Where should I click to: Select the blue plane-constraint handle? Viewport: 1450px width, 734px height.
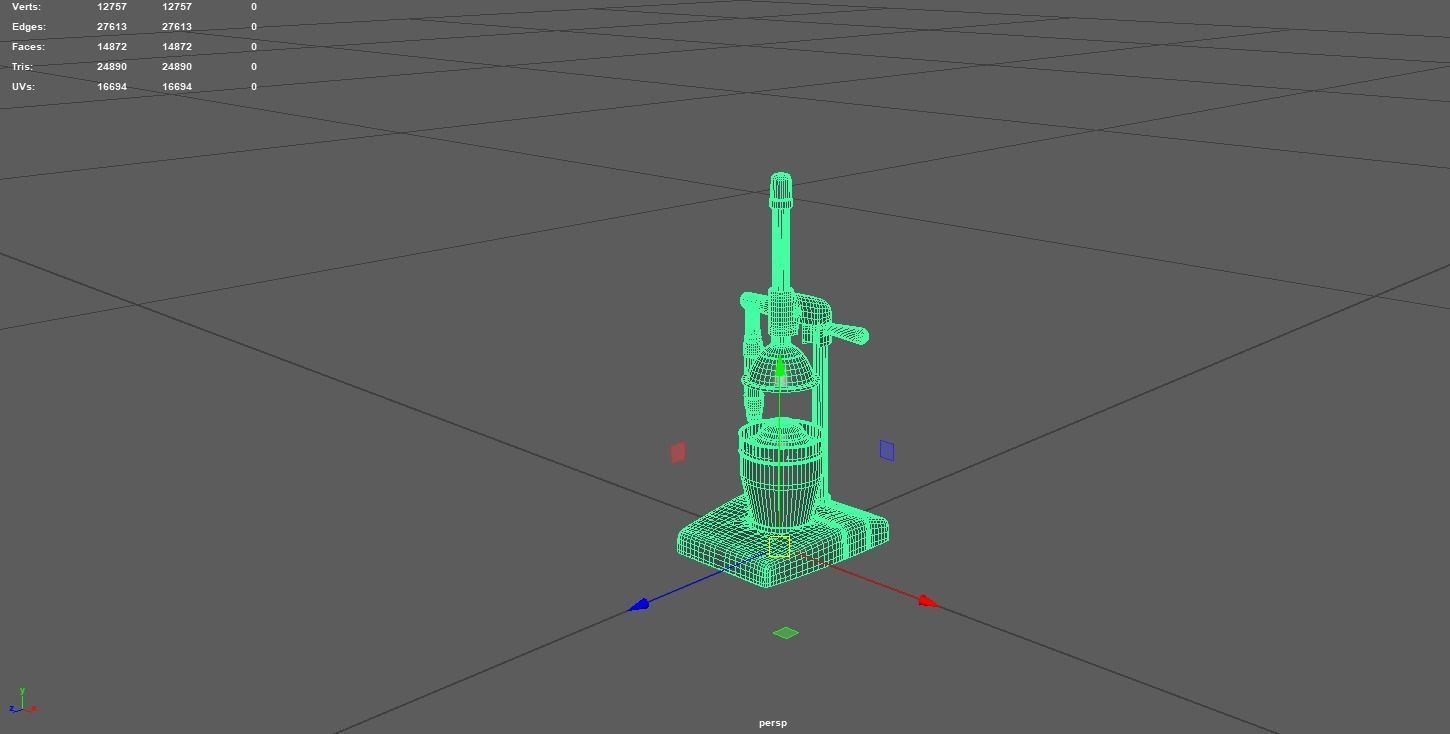tap(887, 450)
